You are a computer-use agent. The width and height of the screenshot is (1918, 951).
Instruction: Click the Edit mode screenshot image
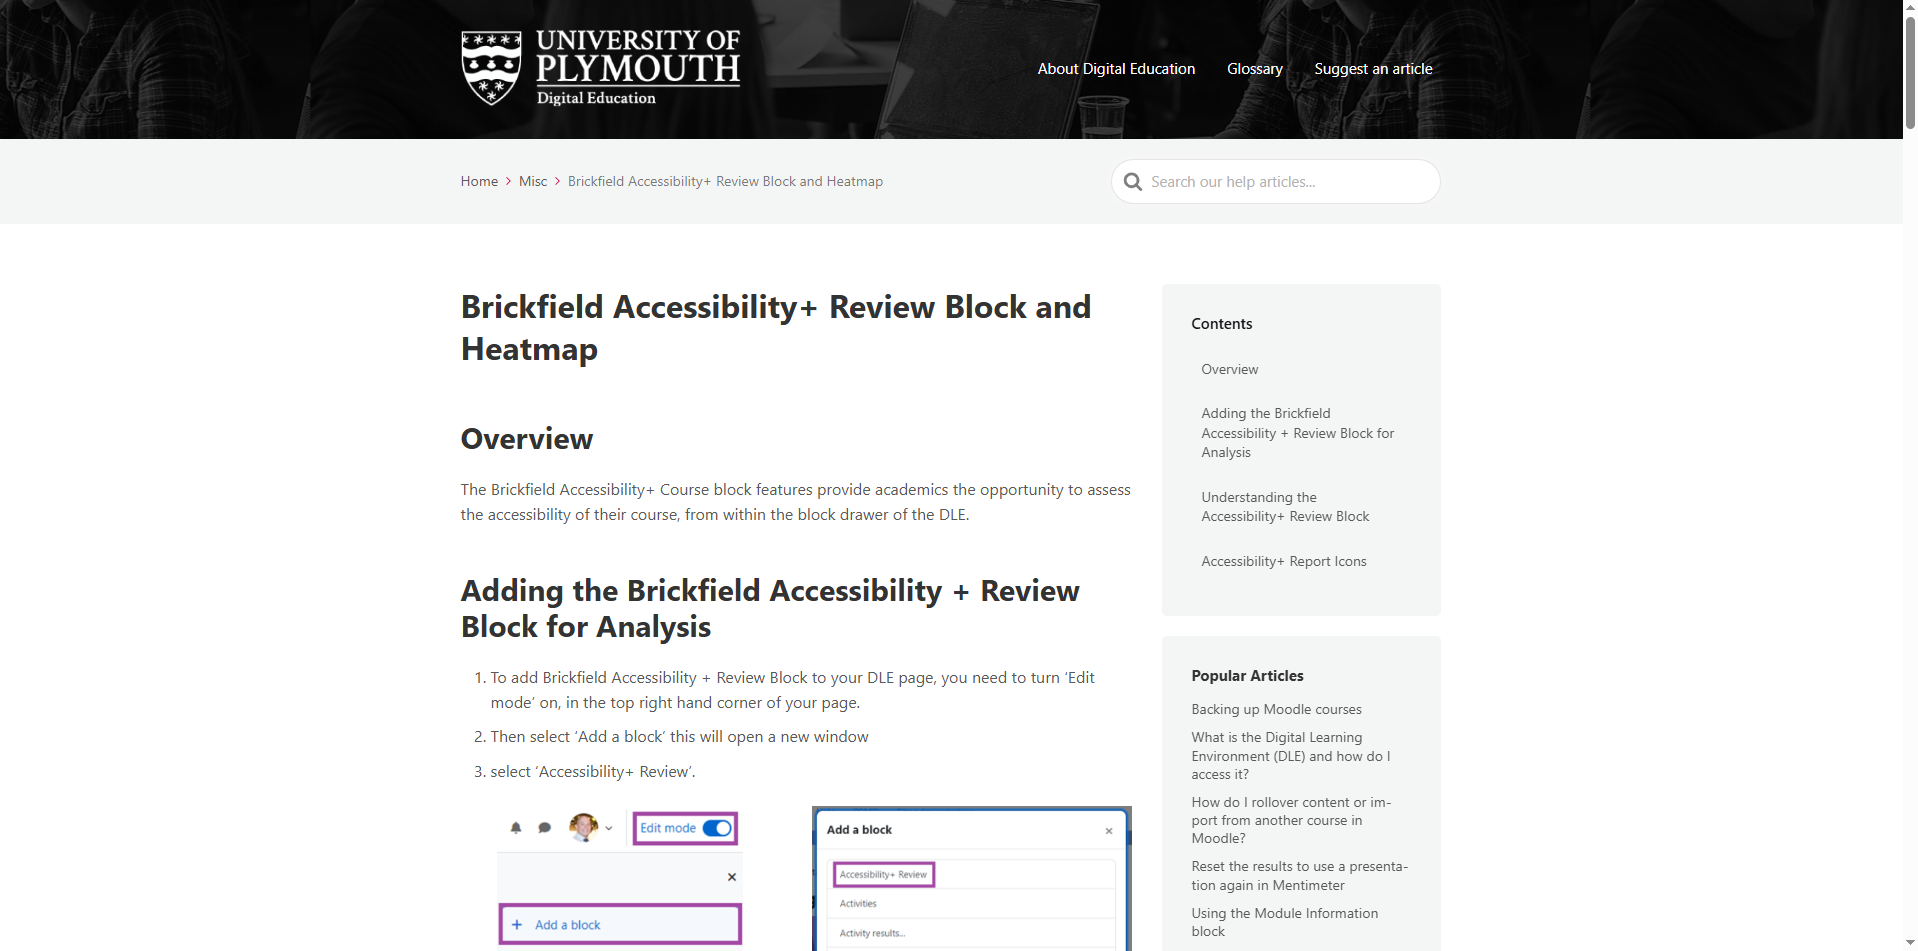(620, 878)
